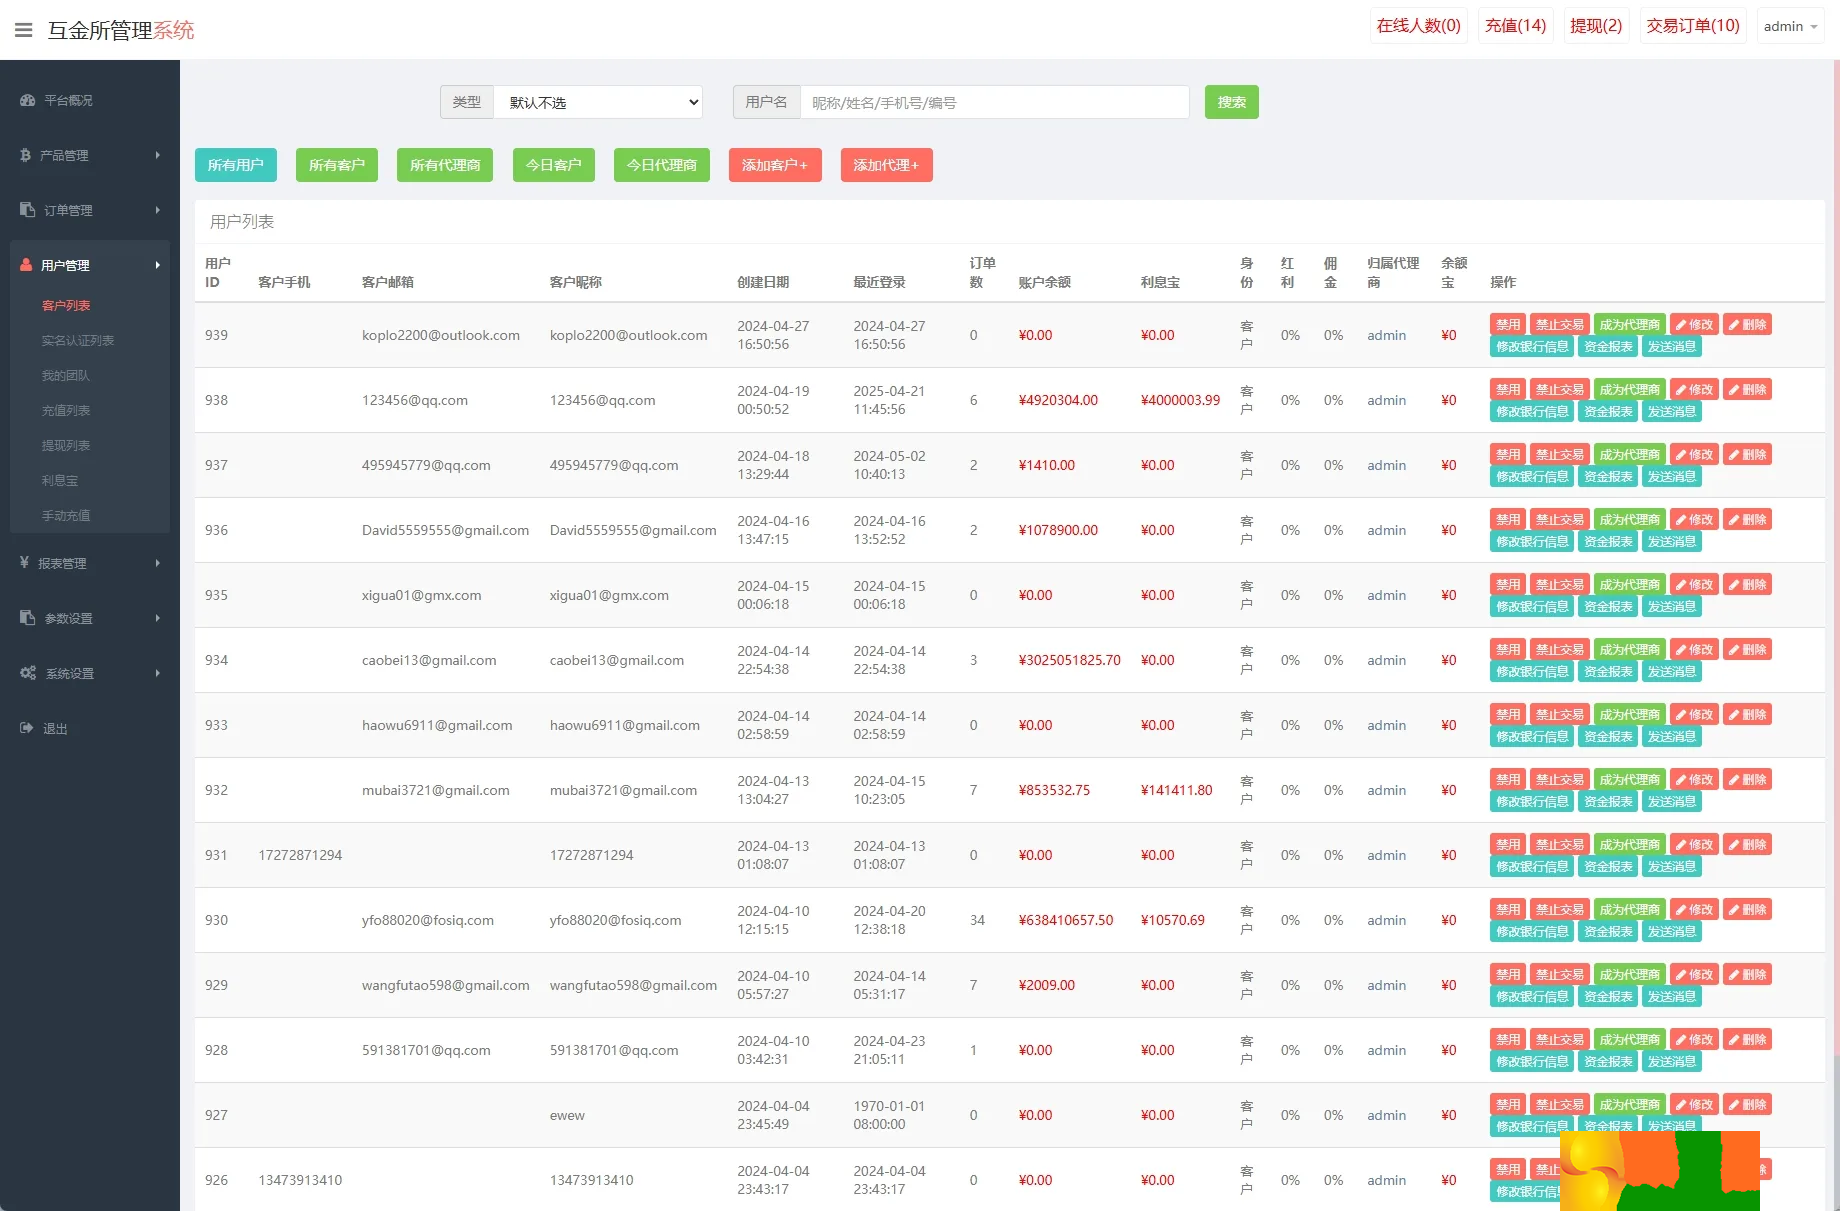Click the 添加客户+ button
Image resolution: width=1840 pixels, height=1211 pixels.
pos(774,165)
